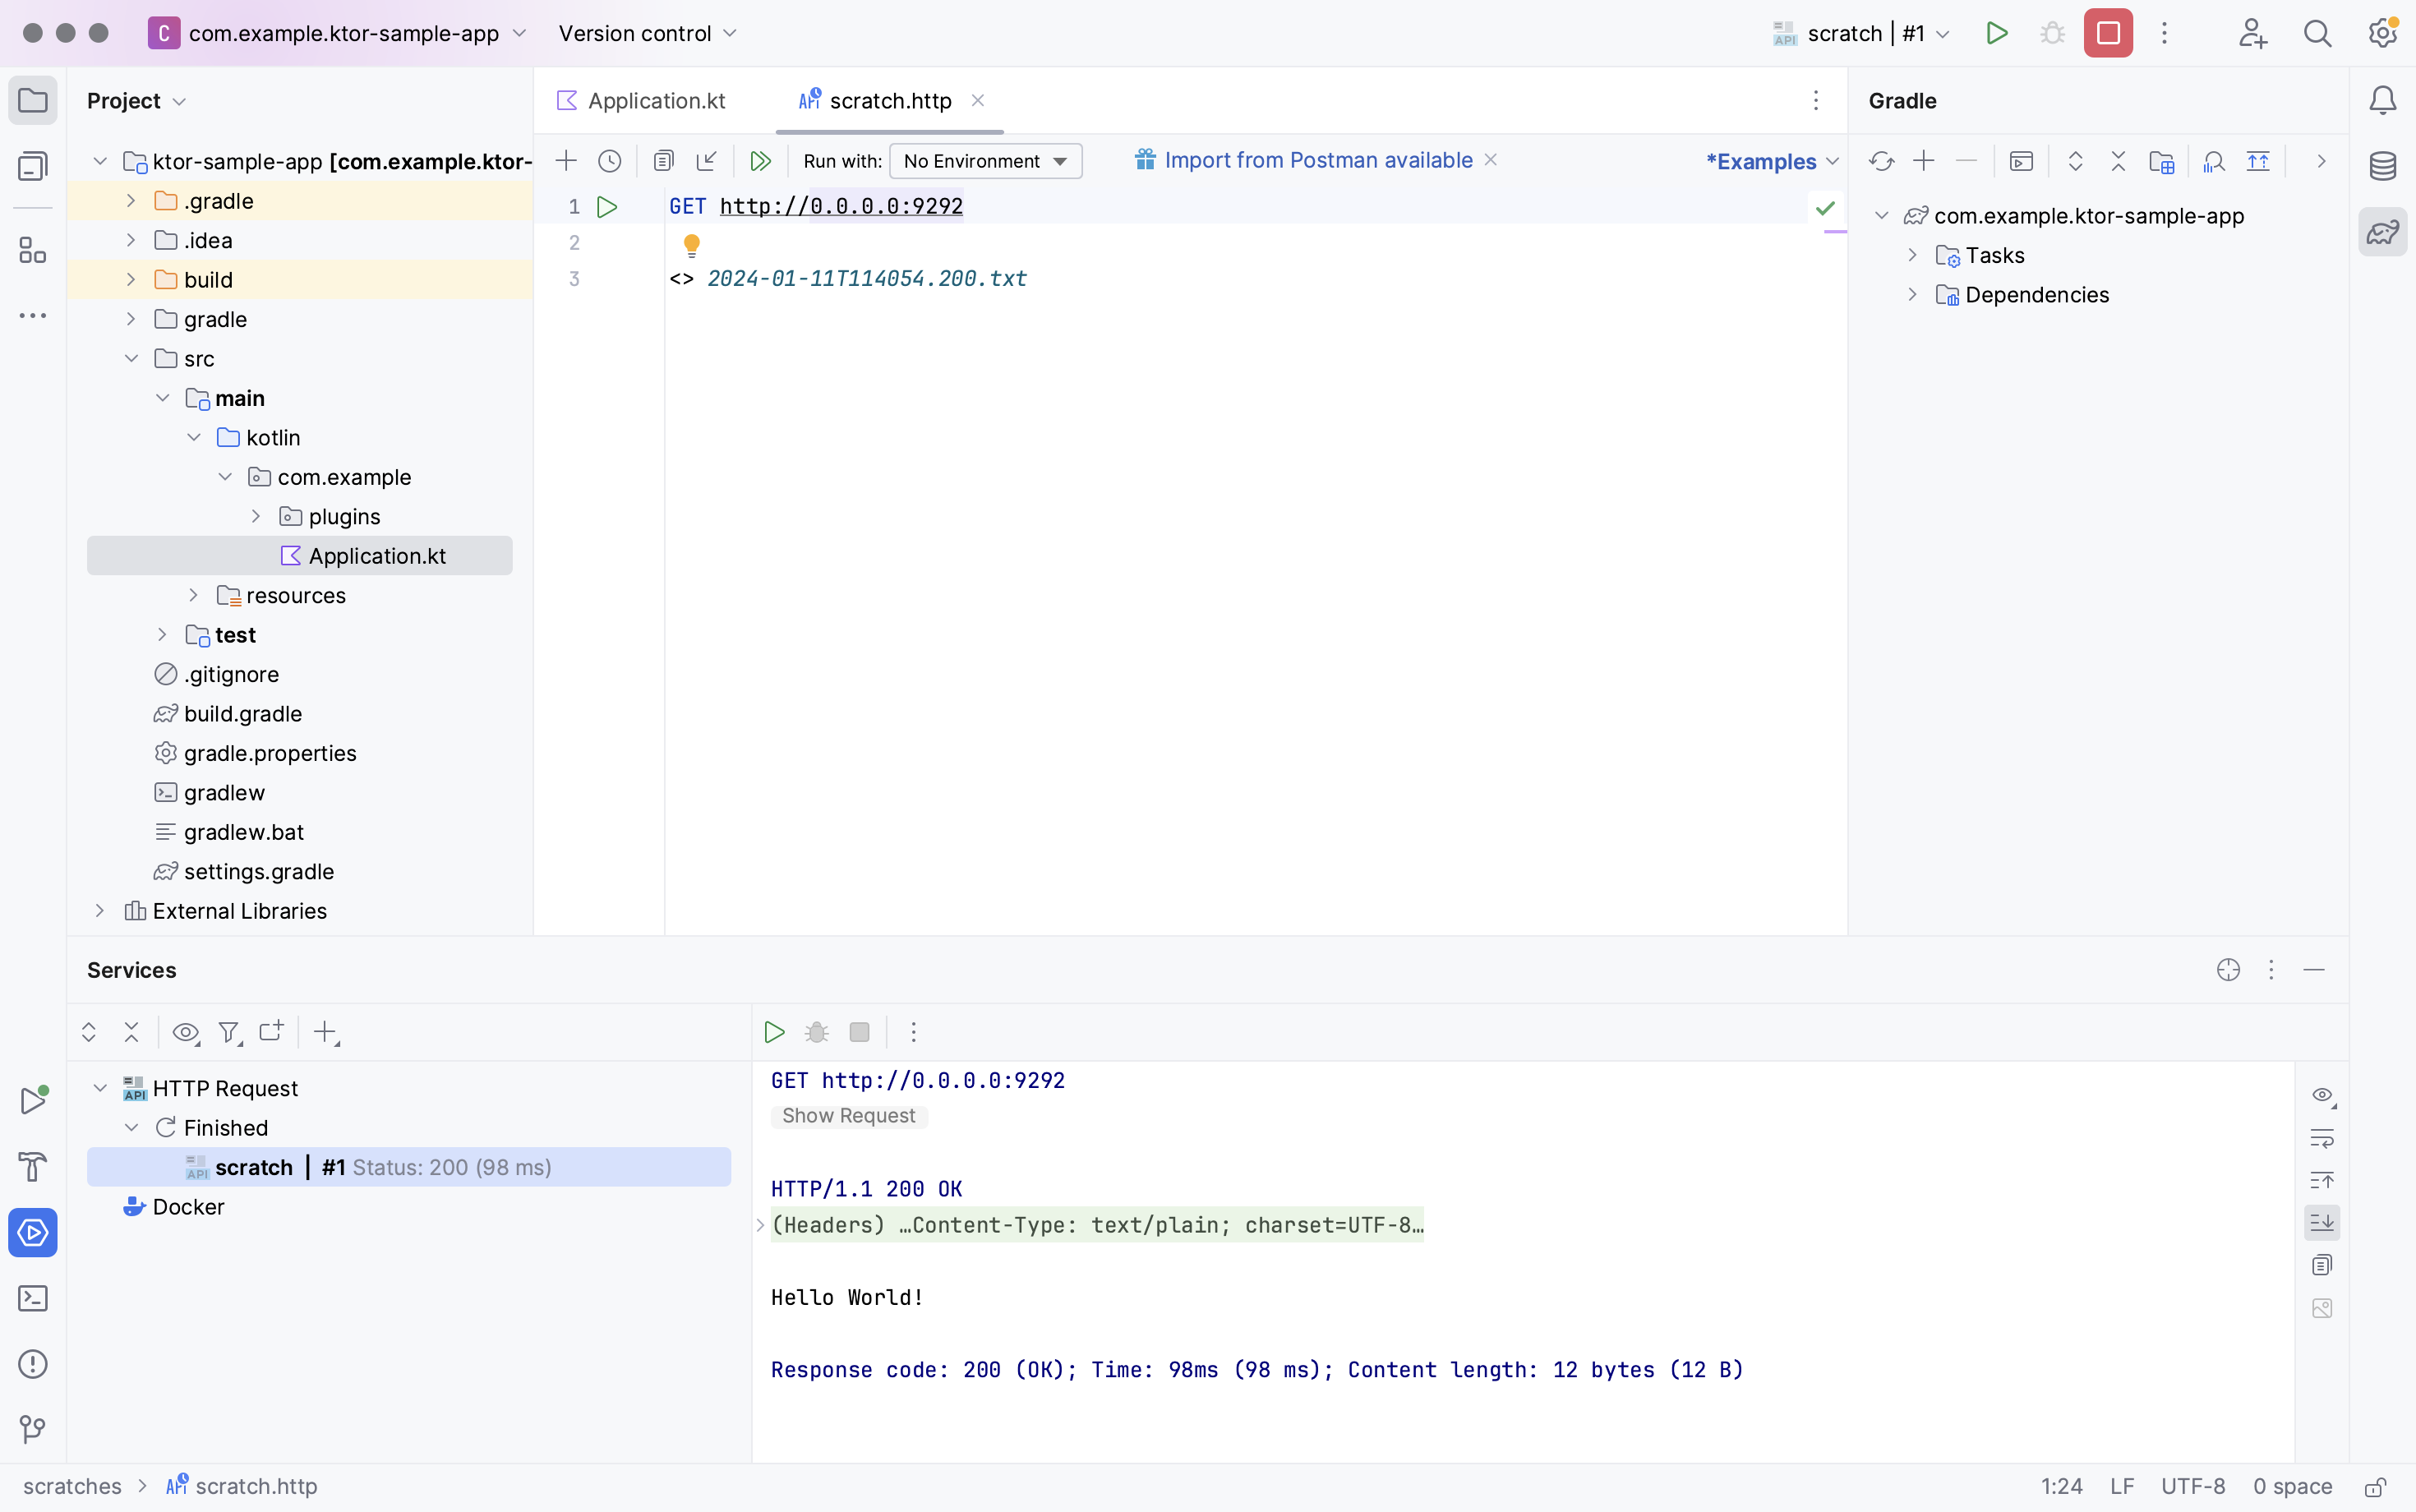The width and height of the screenshot is (2416, 1512).
Task: Click the Import from Postman available link
Action: point(1319,160)
